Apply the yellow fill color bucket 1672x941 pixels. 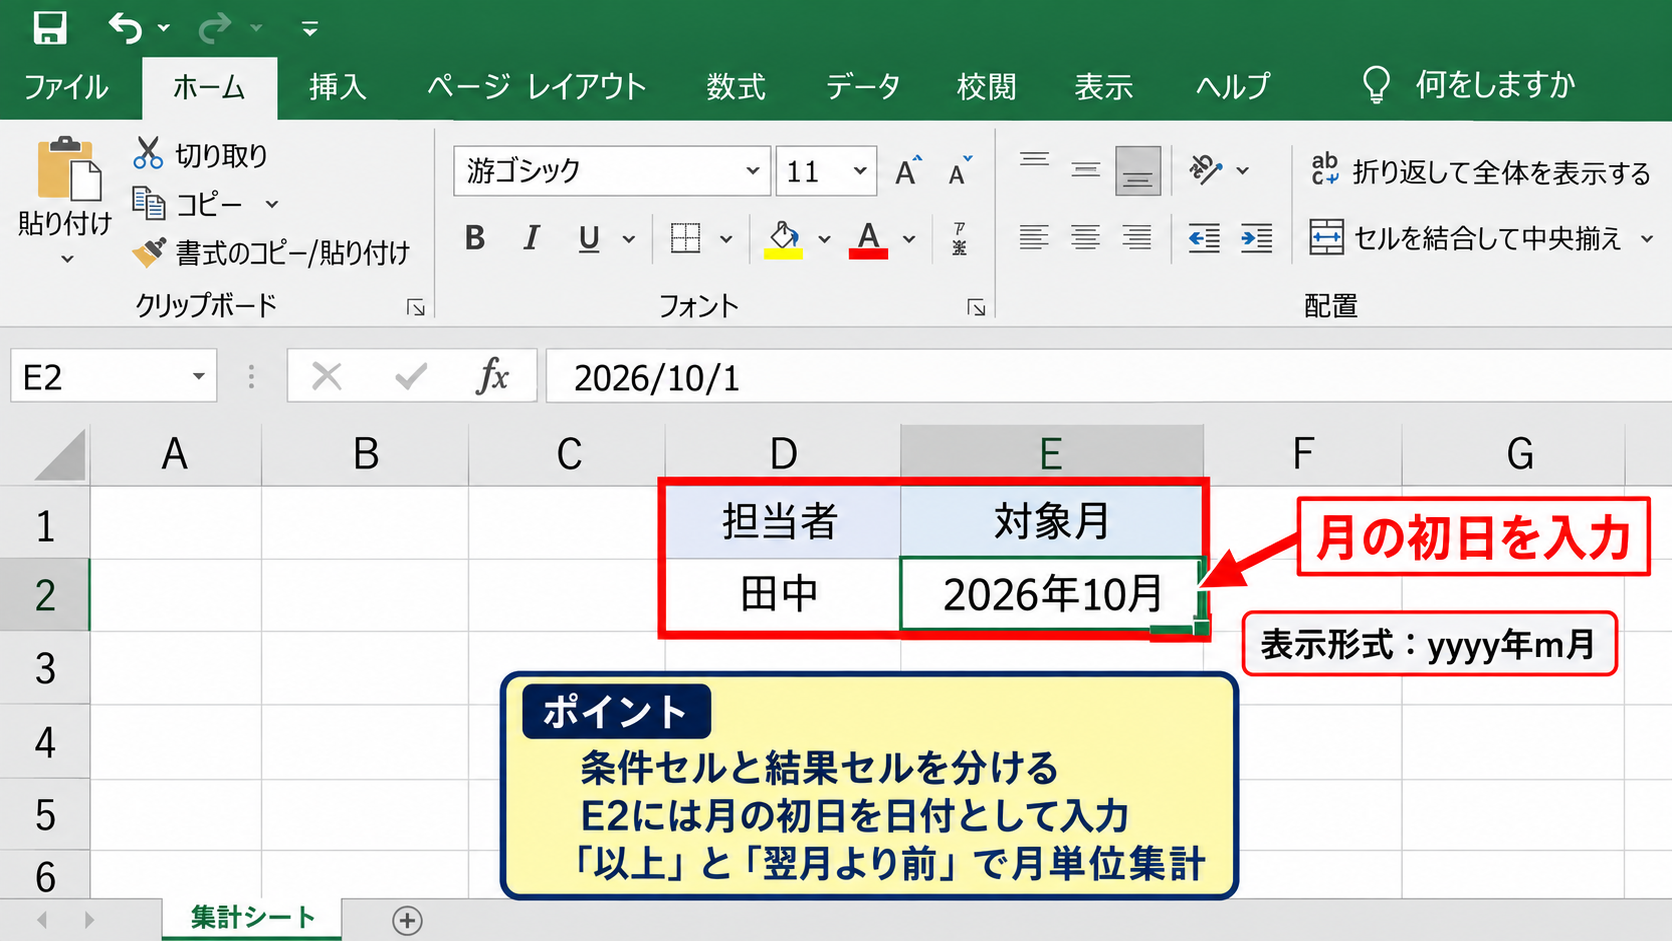pyautogui.click(x=784, y=239)
